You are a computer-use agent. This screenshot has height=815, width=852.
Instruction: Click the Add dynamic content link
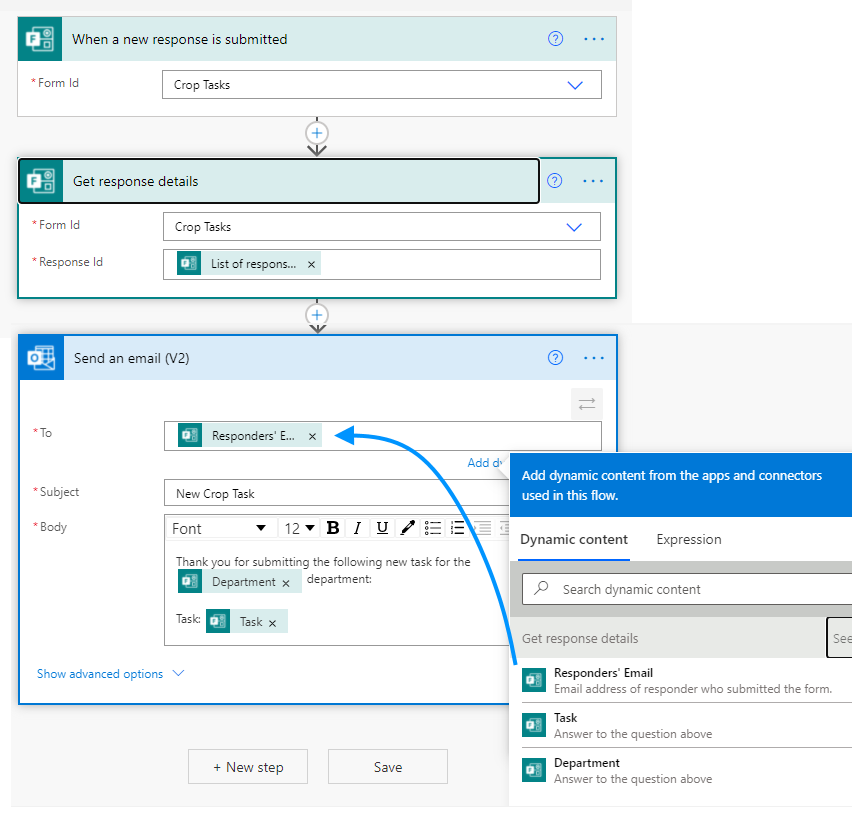click(x=484, y=463)
